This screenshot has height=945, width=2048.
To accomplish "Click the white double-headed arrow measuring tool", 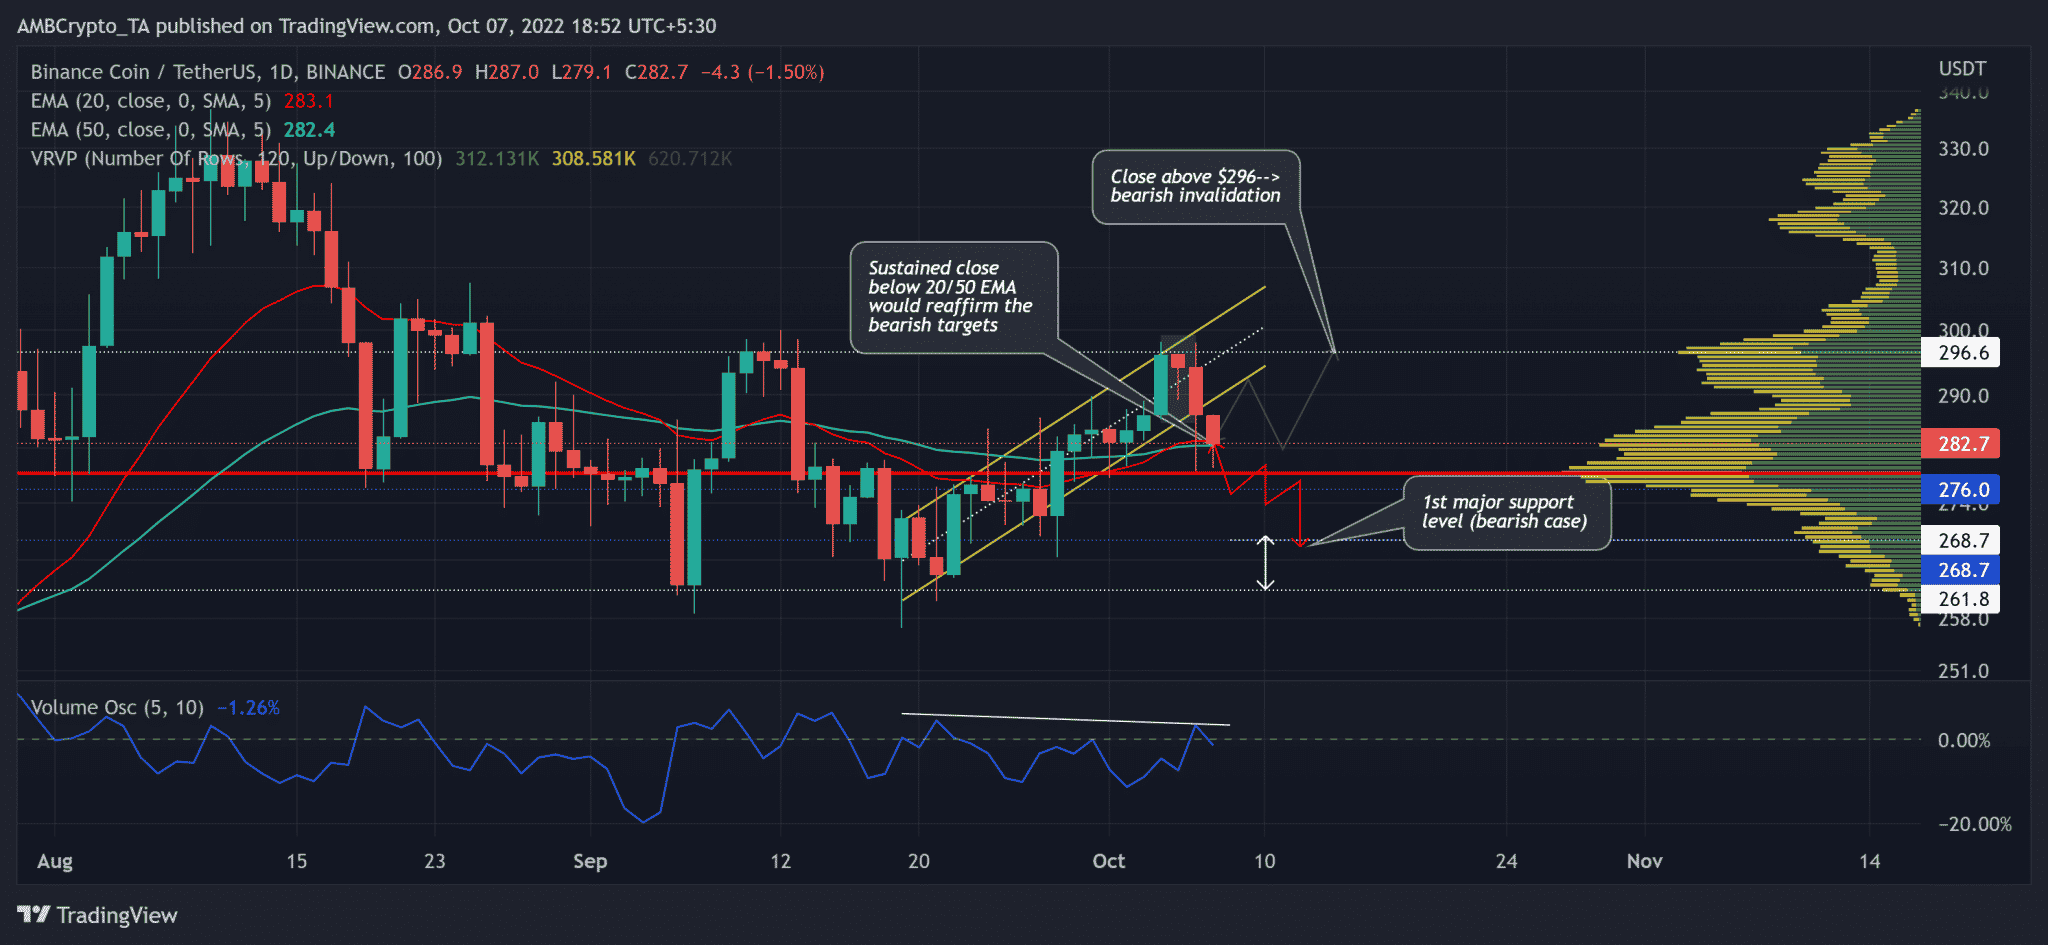I will click(x=1265, y=563).
